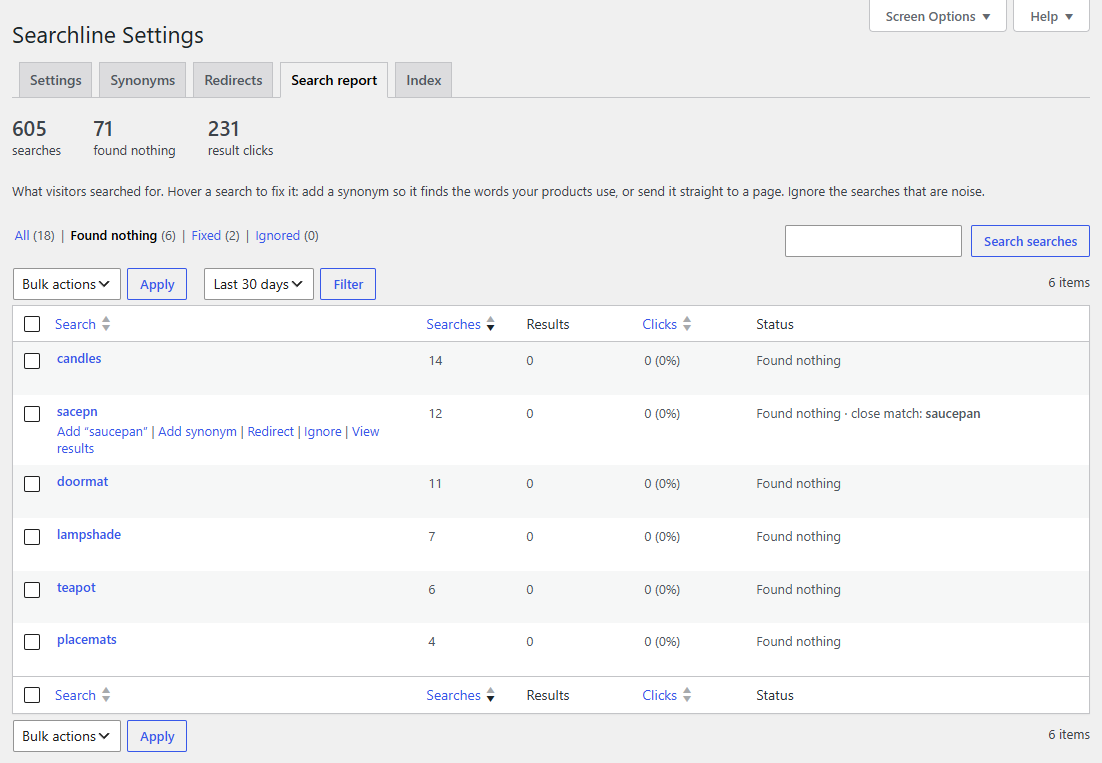Show the Fixed searches filter view
The width and height of the screenshot is (1102, 763).
pyautogui.click(x=206, y=235)
